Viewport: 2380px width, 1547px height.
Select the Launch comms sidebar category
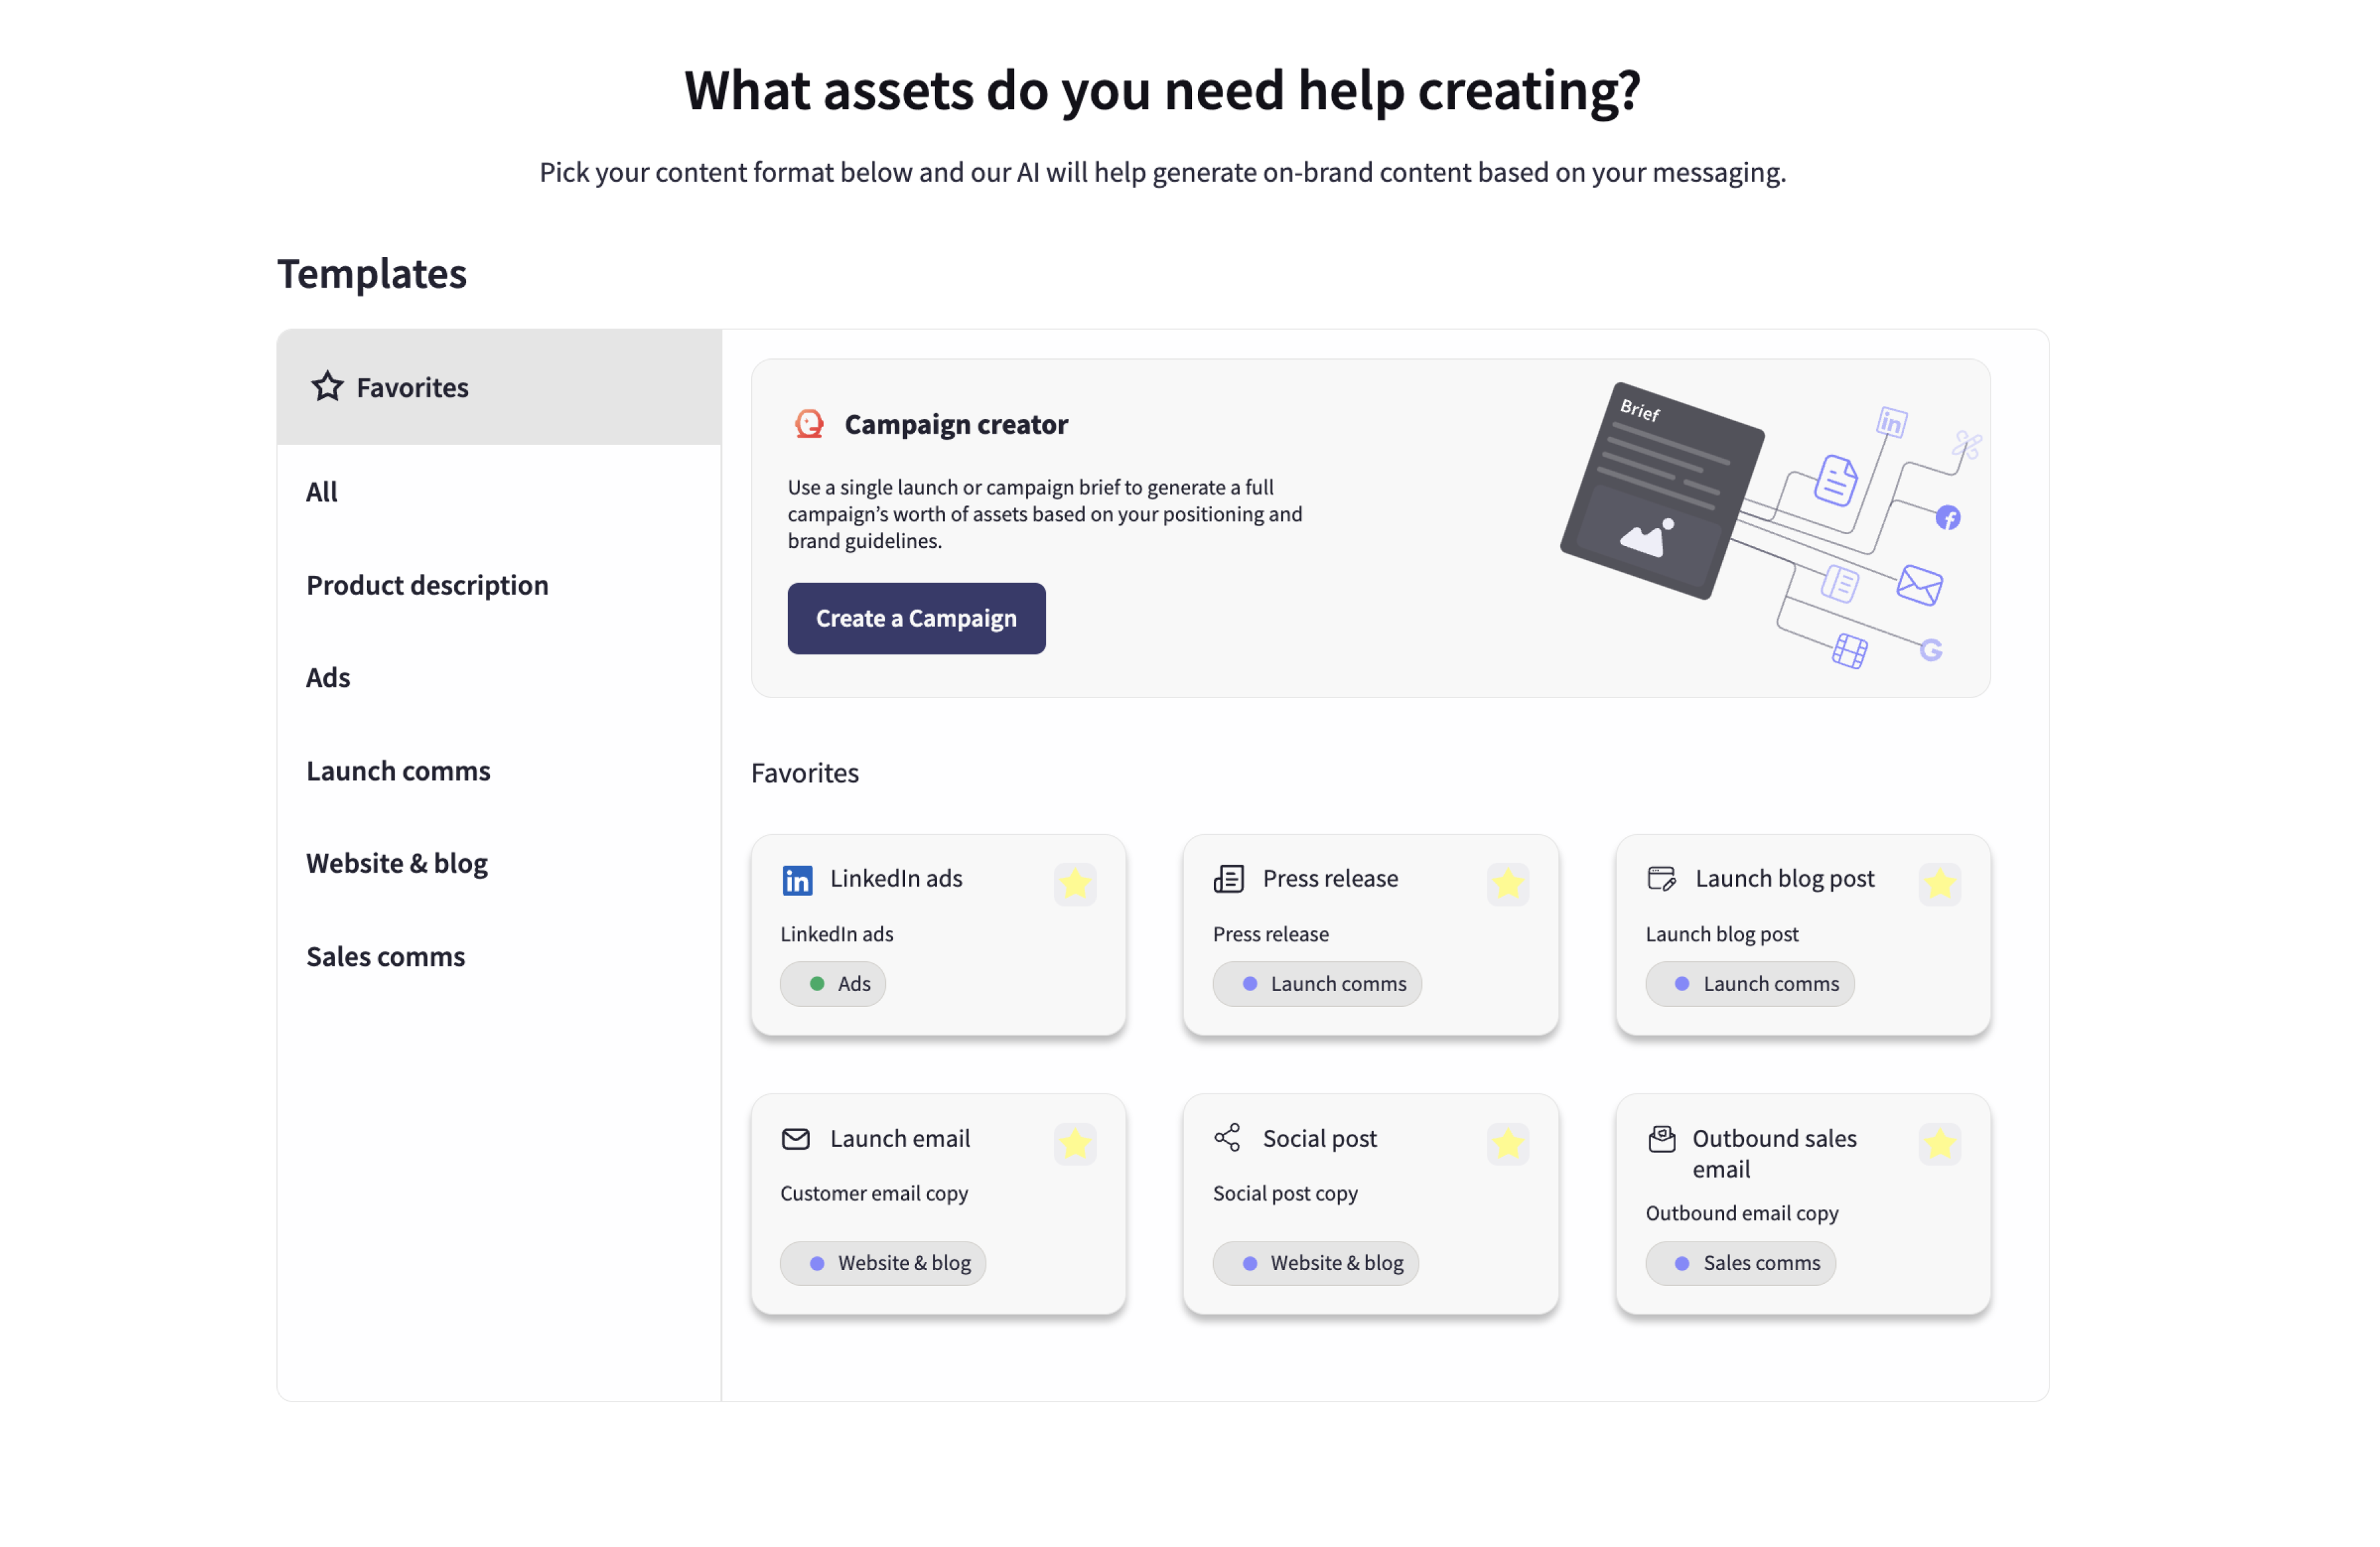[398, 771]
